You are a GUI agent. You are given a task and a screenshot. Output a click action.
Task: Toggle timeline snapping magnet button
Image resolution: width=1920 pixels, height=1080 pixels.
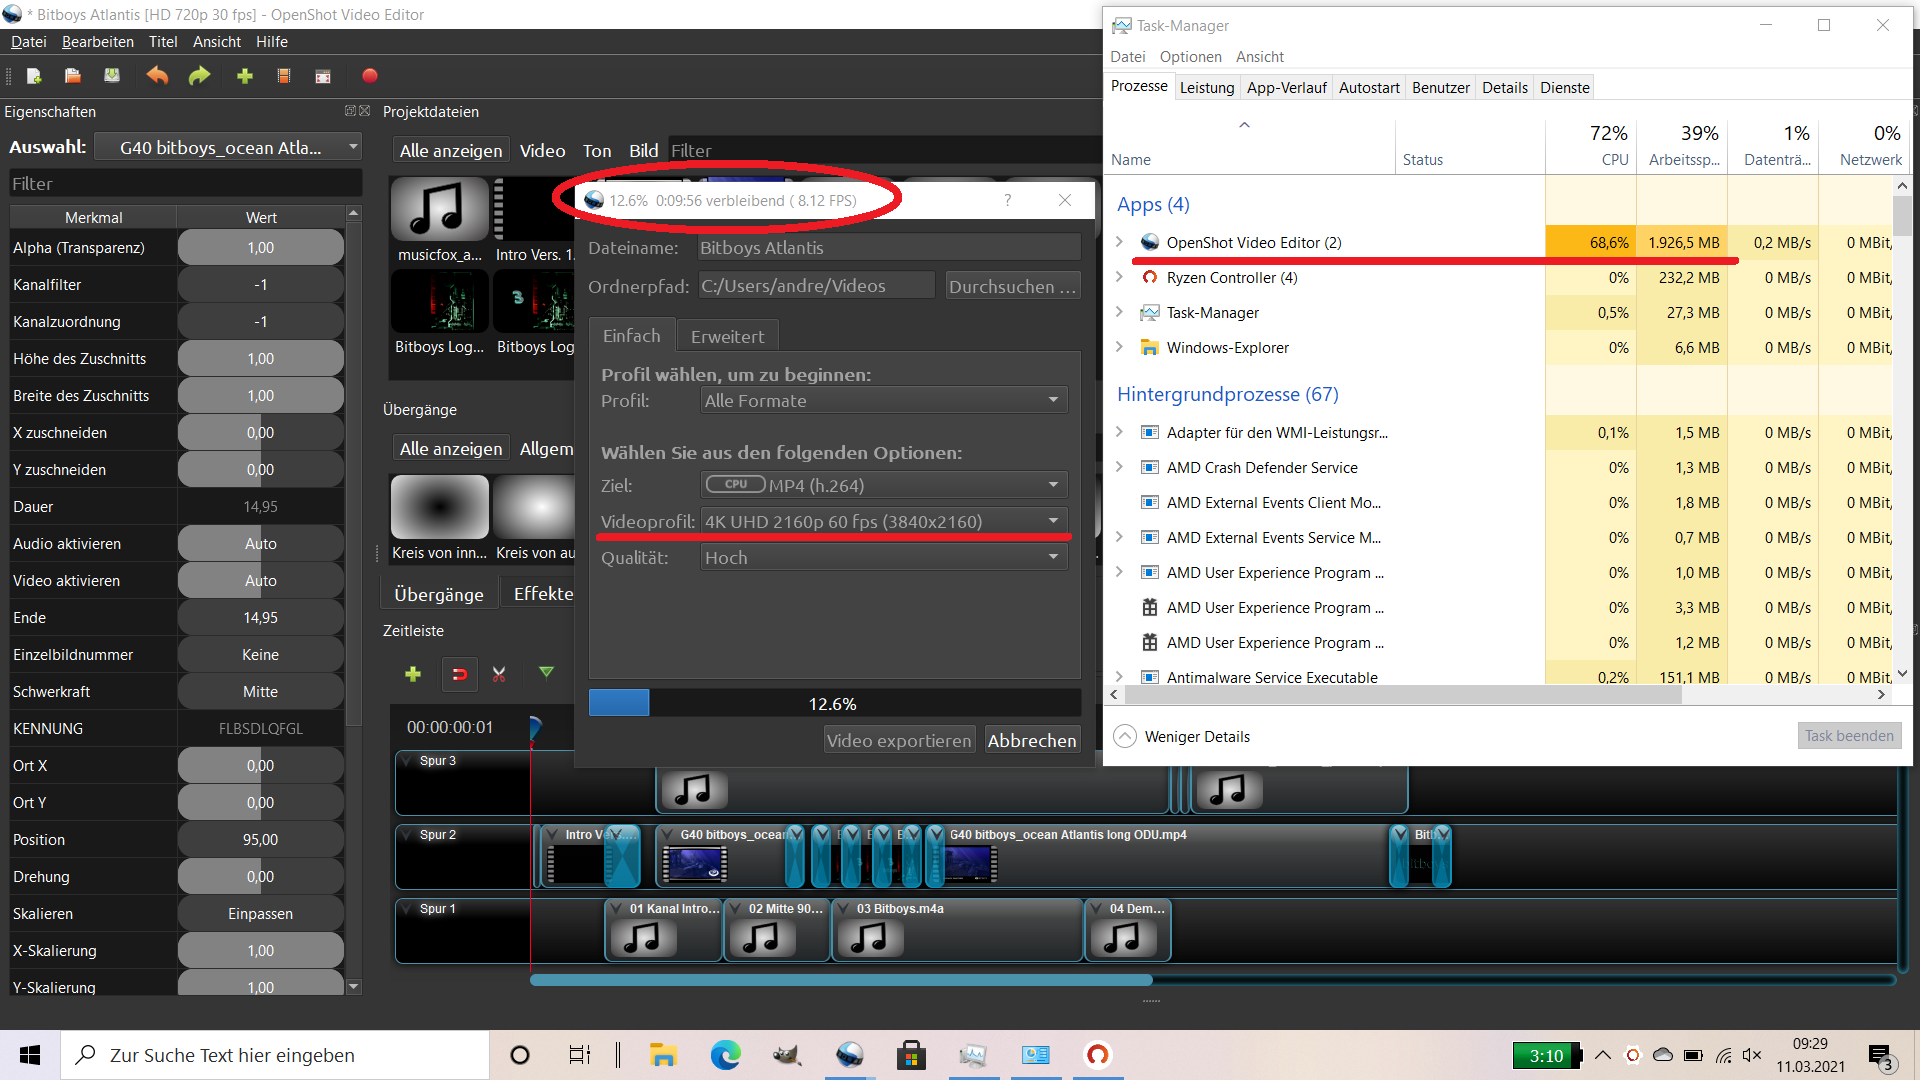click(460, 674)
